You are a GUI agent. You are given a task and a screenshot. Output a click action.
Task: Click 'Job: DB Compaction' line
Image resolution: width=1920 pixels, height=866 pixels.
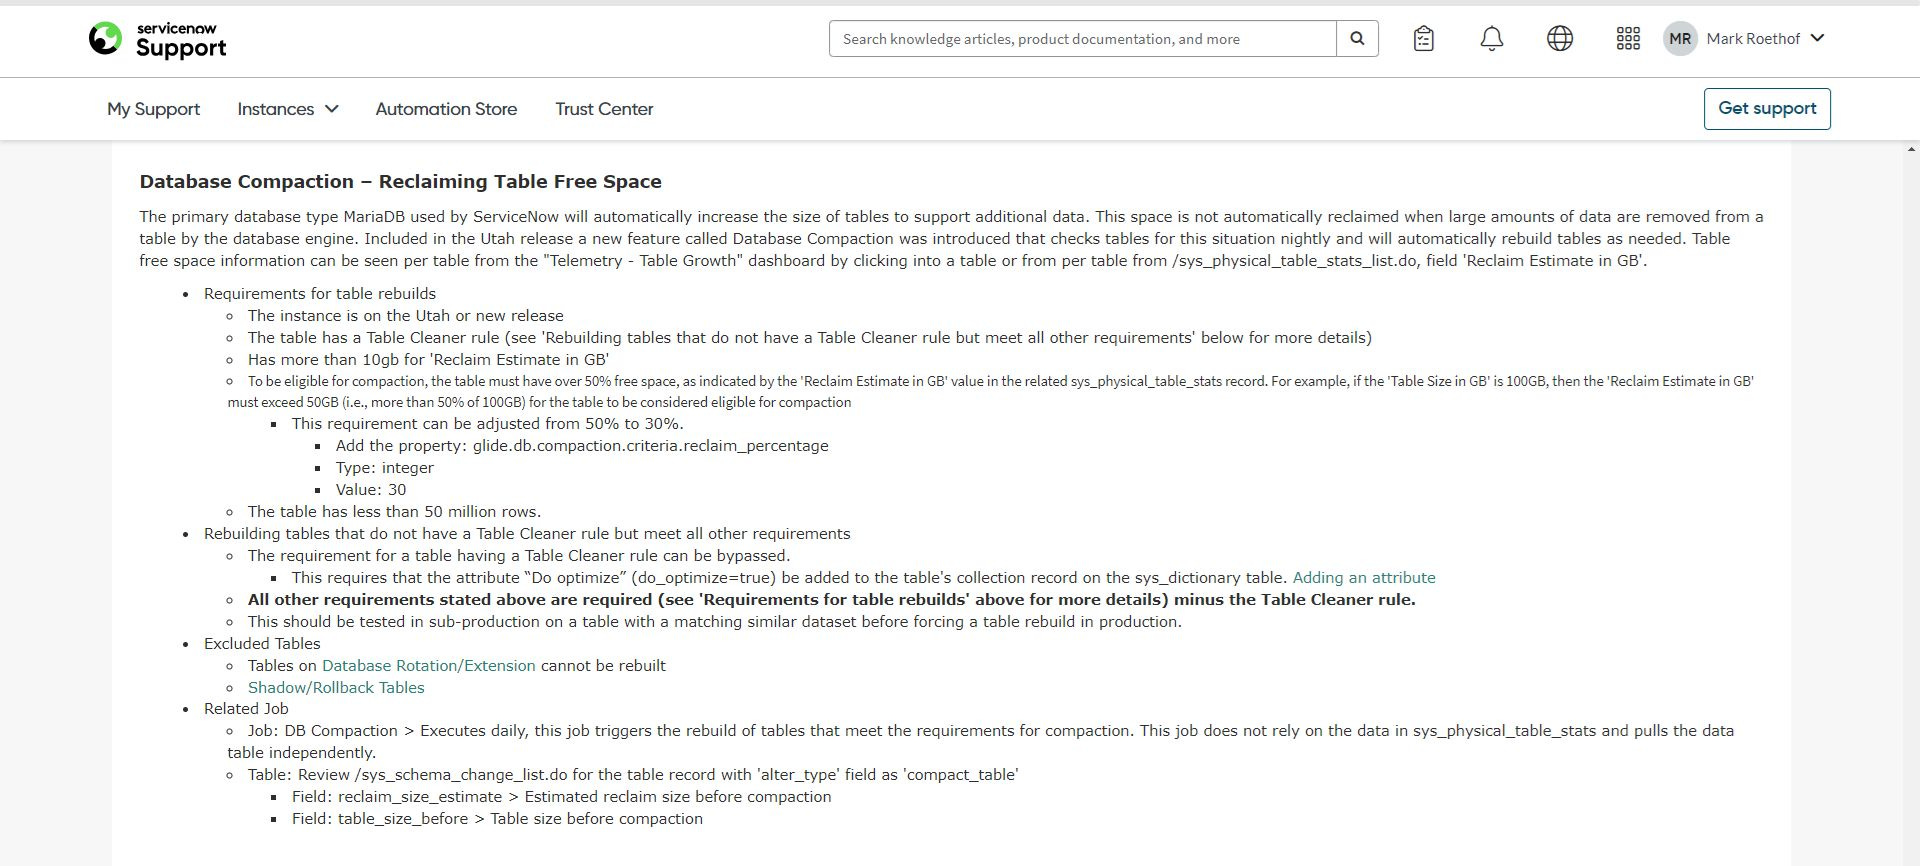(x=980, y=742)
